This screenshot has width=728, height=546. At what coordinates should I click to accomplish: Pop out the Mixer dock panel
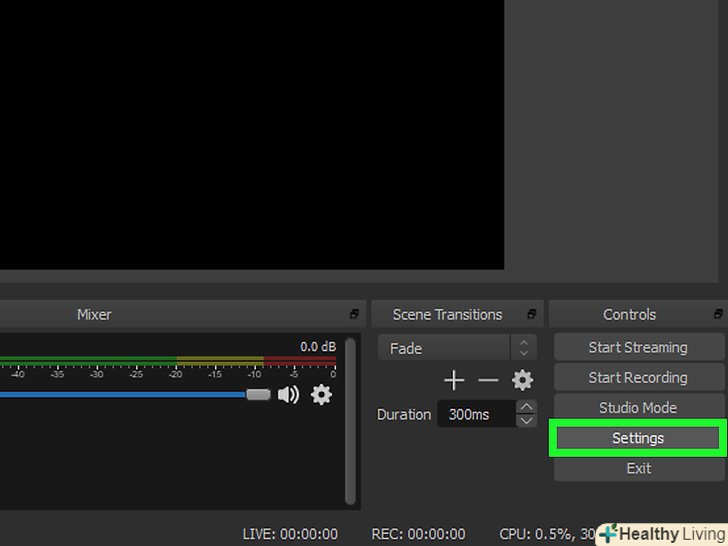coord(354,314)
